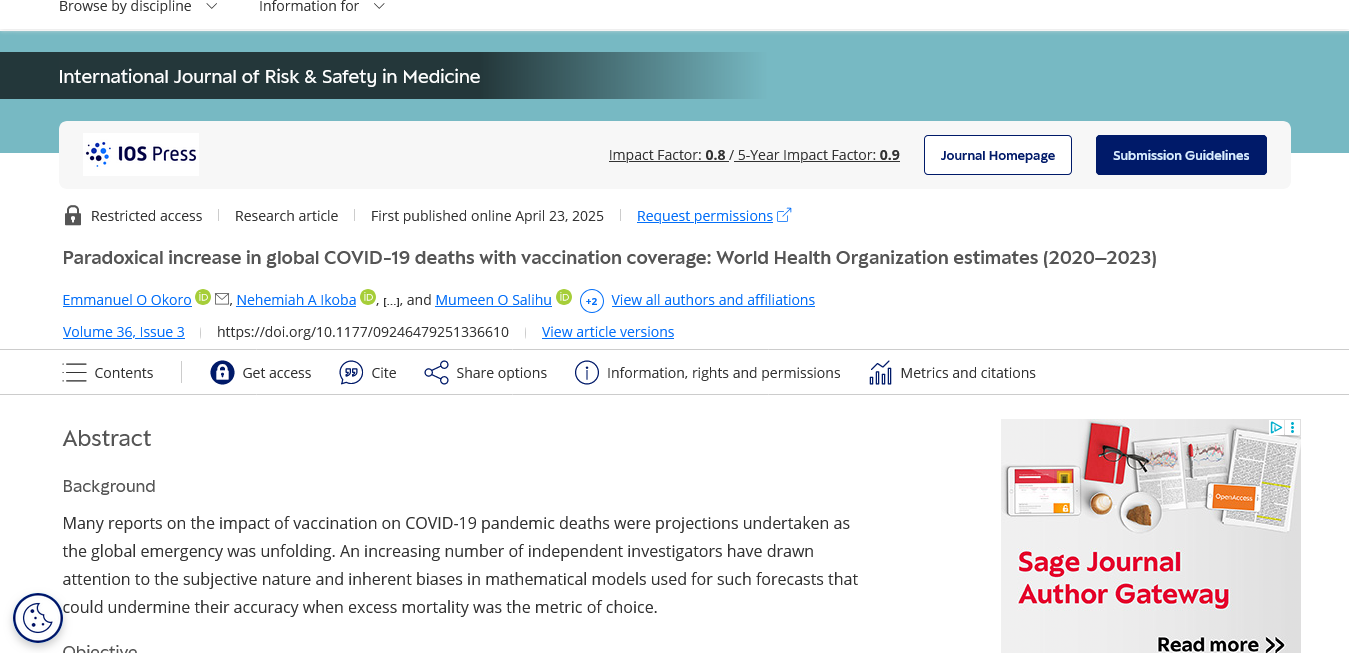The height and width of the screenshot is (653, 1349).
Task: Open the Volume 36, Issue 3 link
Action: click(124, 332)
